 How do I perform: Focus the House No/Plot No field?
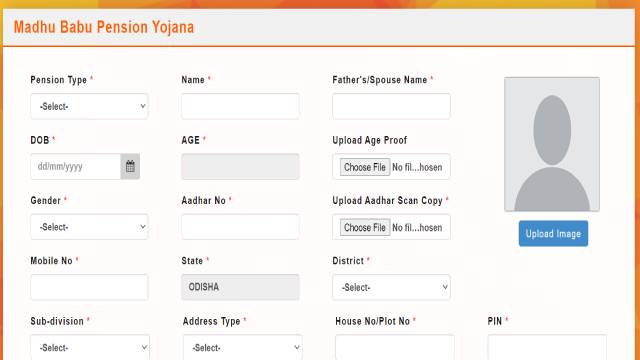pyautogui.click(x=395, y=347)
